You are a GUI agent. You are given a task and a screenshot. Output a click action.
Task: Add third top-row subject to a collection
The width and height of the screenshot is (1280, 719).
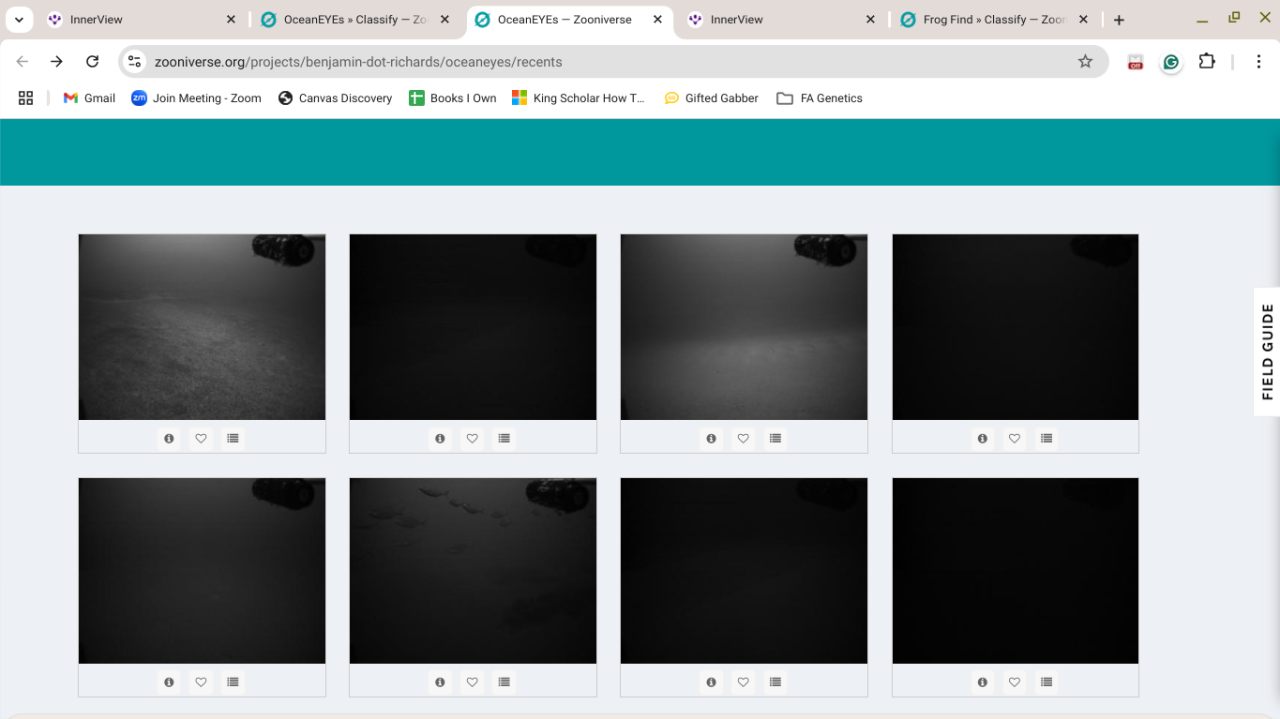(775, 438)
